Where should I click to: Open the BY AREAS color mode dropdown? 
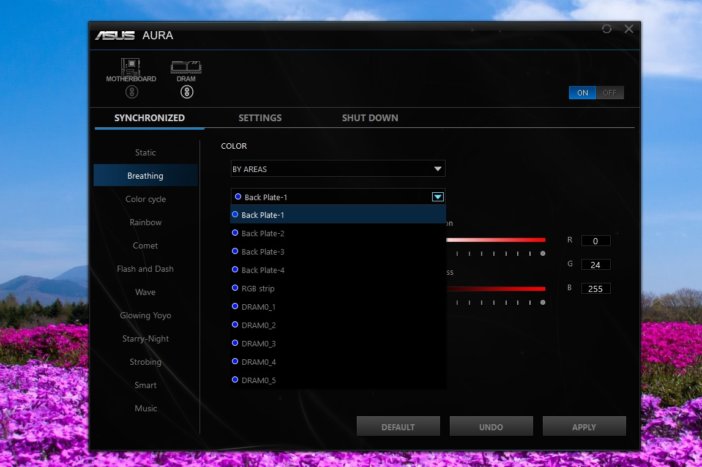tap(338, 169)
